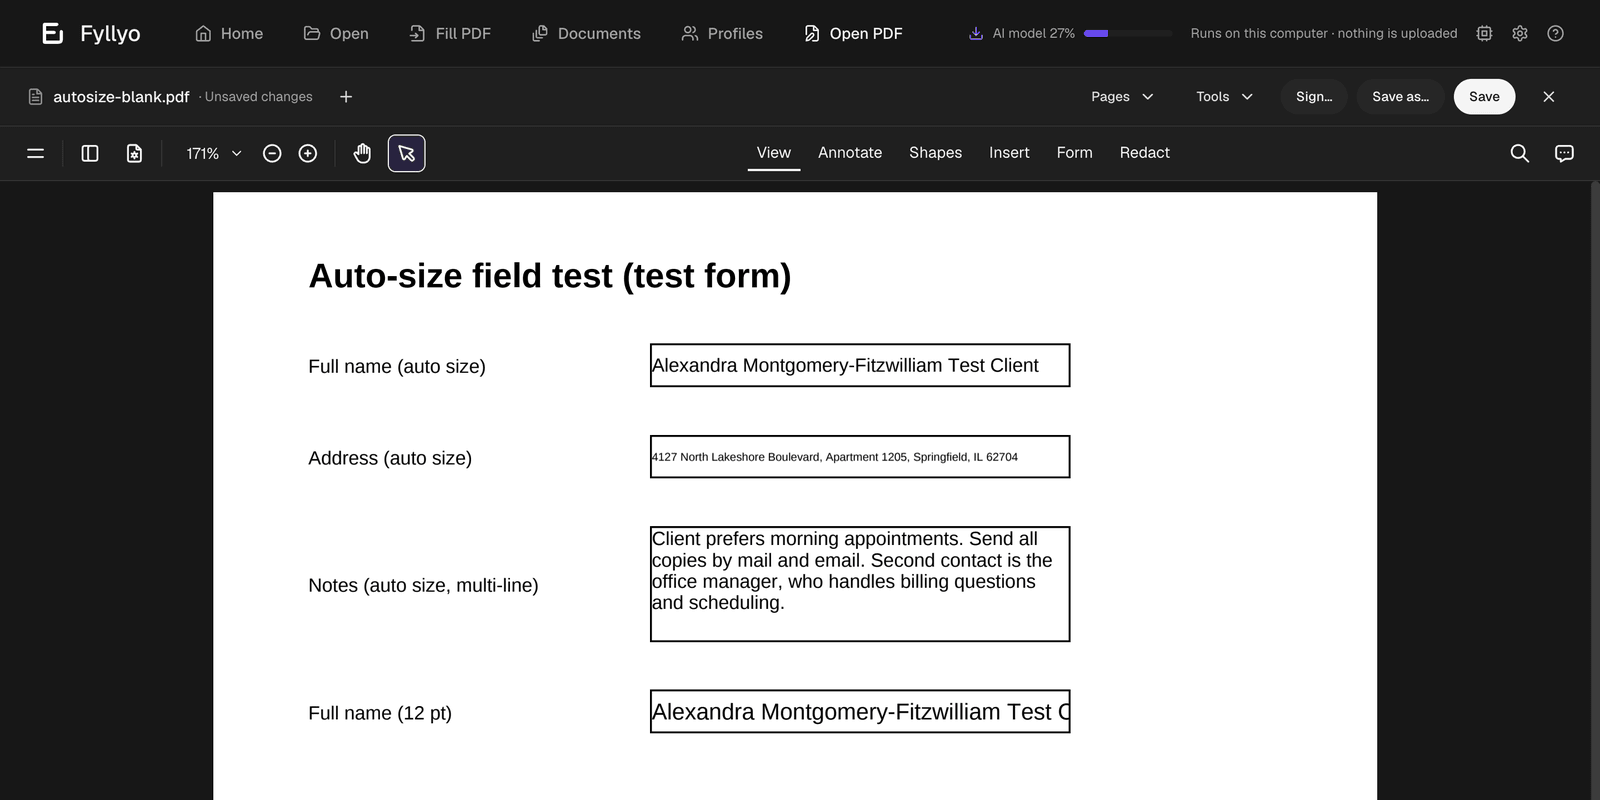Click the Address (auto size) field
This screenshot has width=1600, height=800.
click(x=860, y=457)
